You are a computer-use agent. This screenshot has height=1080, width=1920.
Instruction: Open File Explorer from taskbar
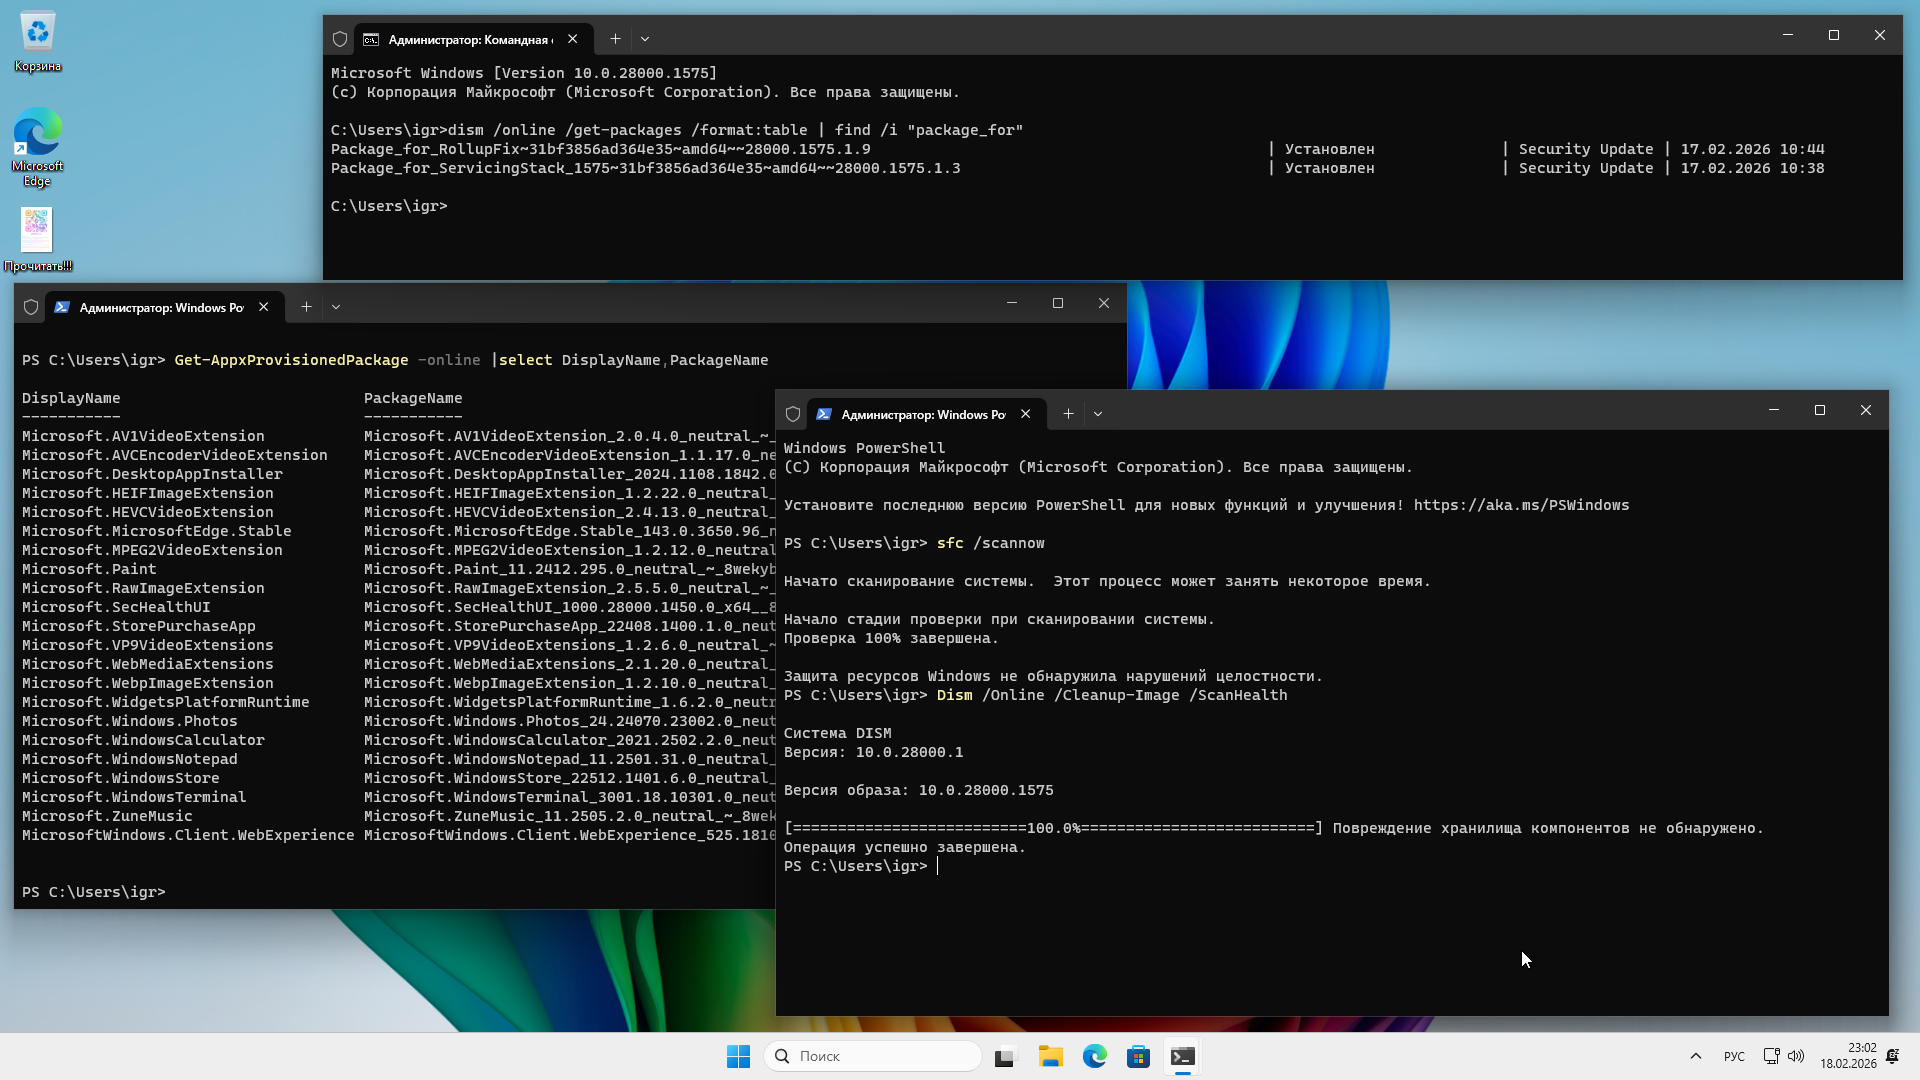point(1050,1056)
